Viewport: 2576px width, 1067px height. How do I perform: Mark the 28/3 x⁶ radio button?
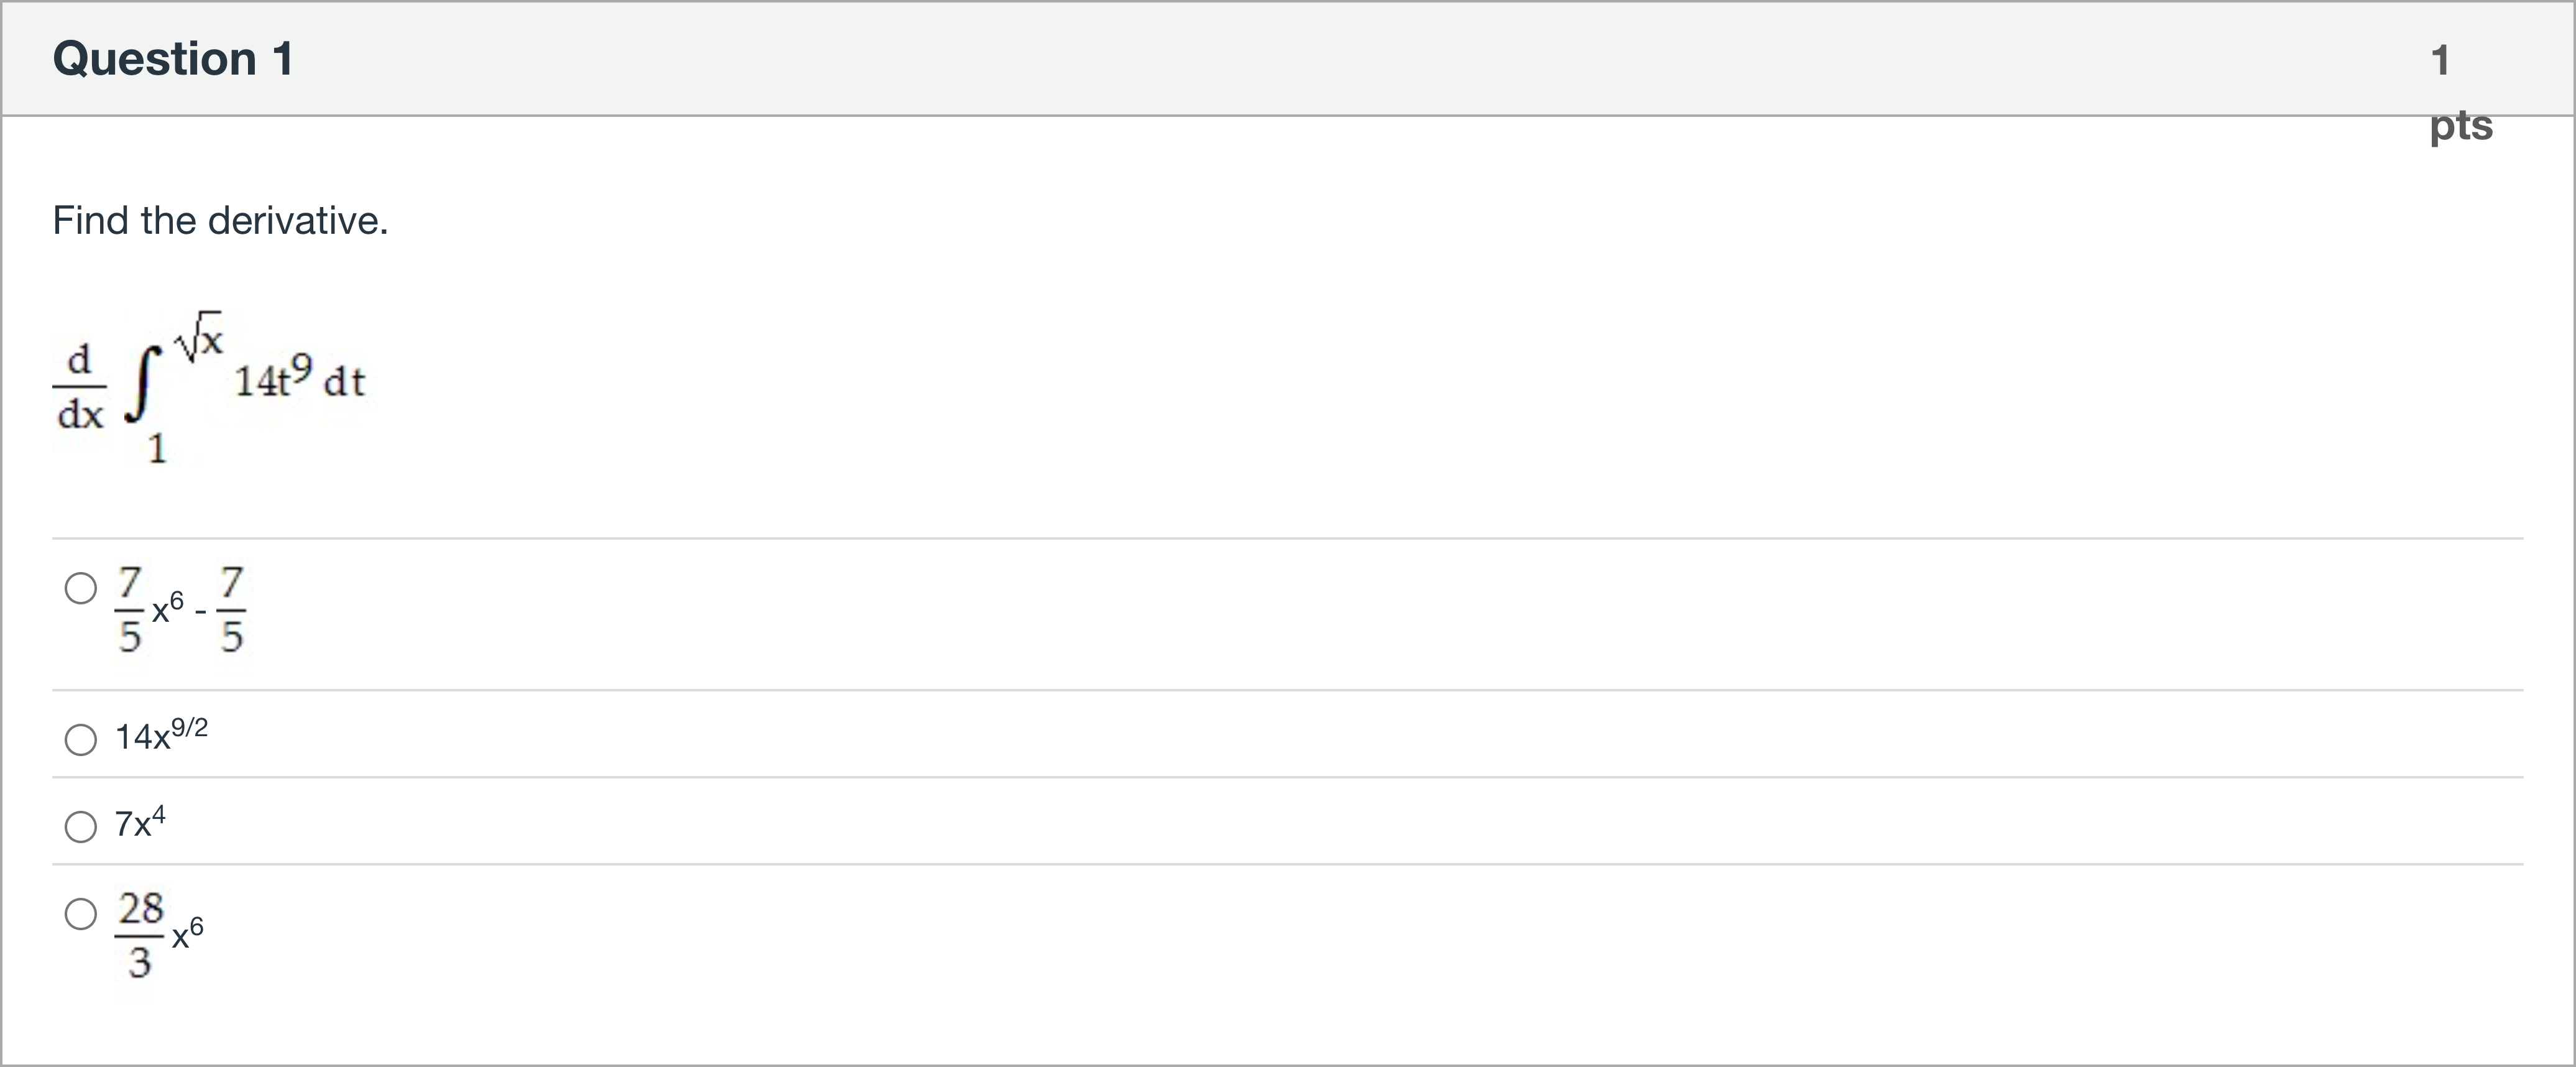tap(81, 914)
